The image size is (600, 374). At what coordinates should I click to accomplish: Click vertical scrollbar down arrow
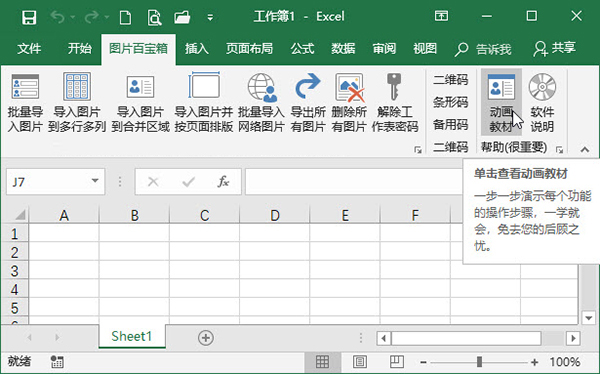(x=588, y=317)
